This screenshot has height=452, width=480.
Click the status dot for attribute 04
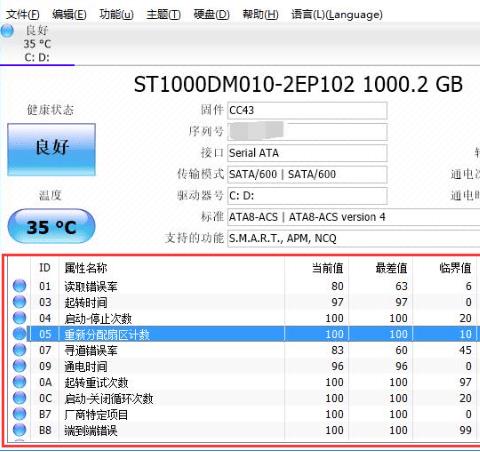(19, 318)
